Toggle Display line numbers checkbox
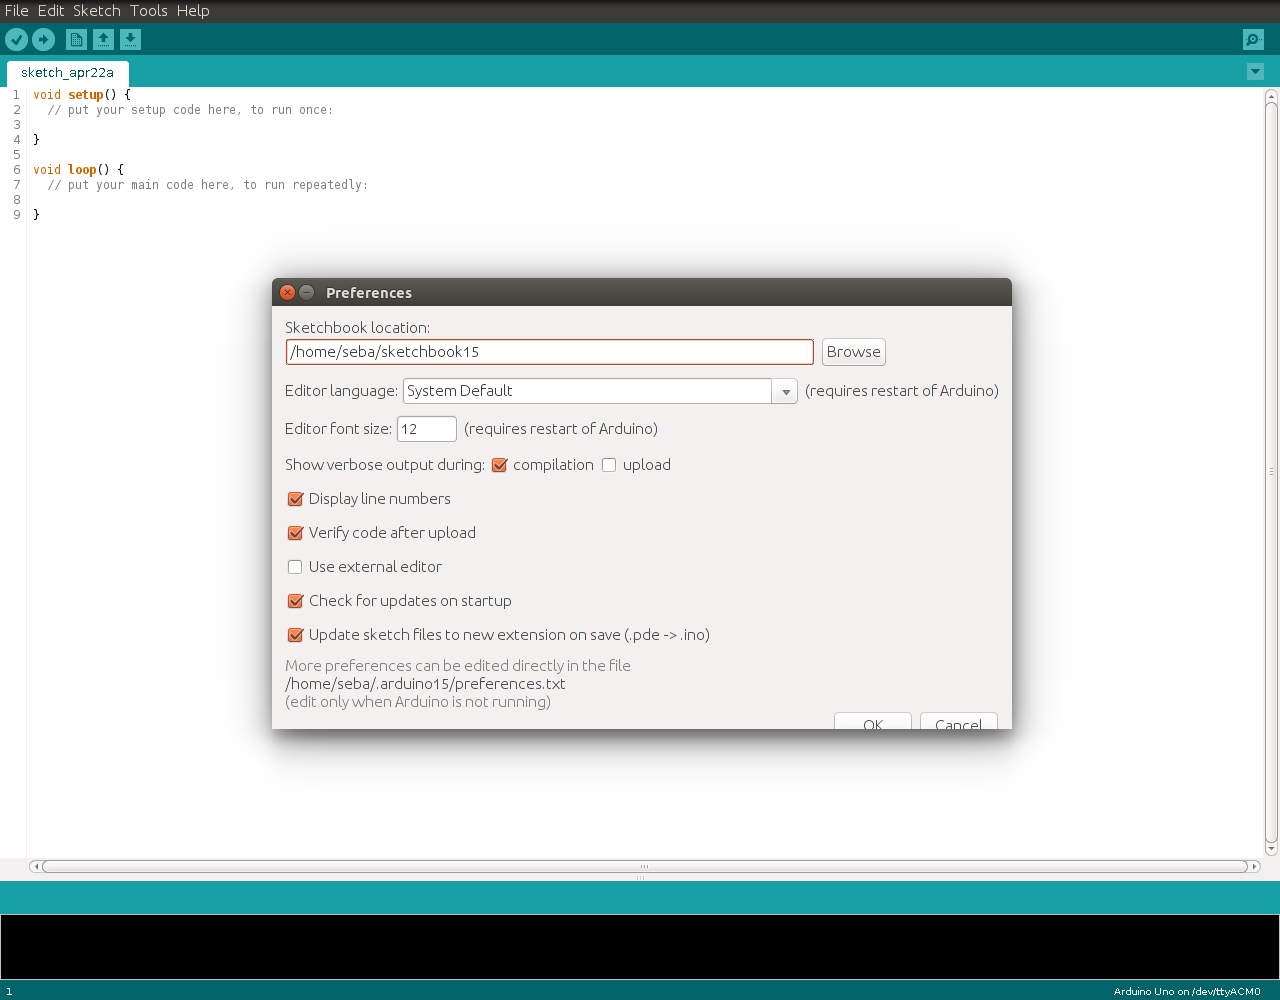Viewport: 1280px width, 1000px height. [x=295, y=499]
